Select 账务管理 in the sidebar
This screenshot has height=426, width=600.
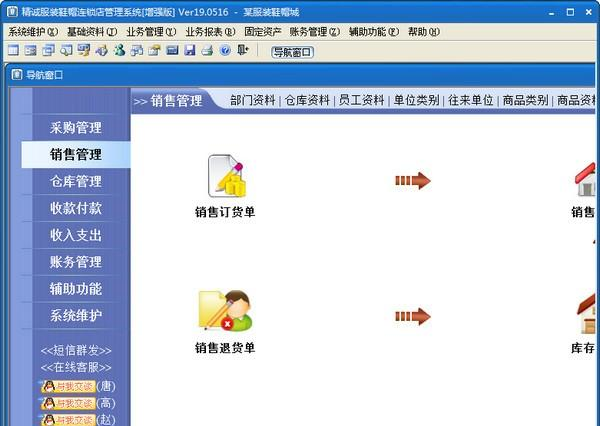click(76, 262)
